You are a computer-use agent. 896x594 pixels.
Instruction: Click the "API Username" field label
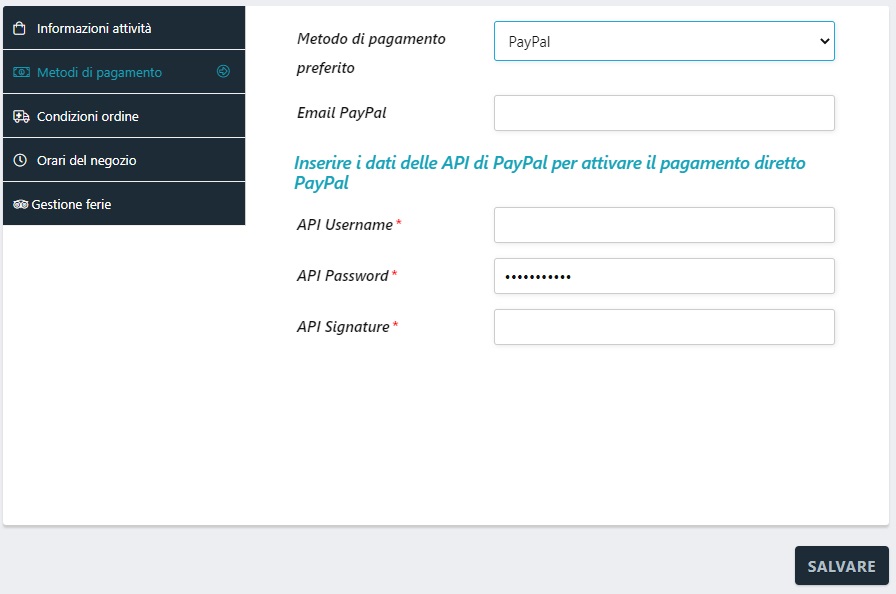345,225
